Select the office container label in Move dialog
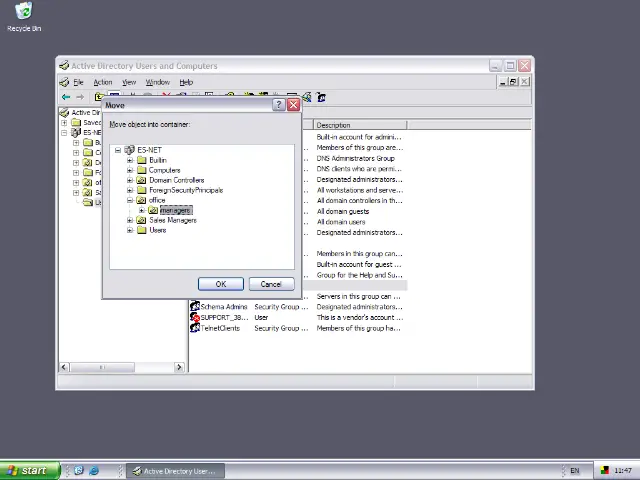The image size is (640, 480). pyautogui.click(x=157, y=200)
